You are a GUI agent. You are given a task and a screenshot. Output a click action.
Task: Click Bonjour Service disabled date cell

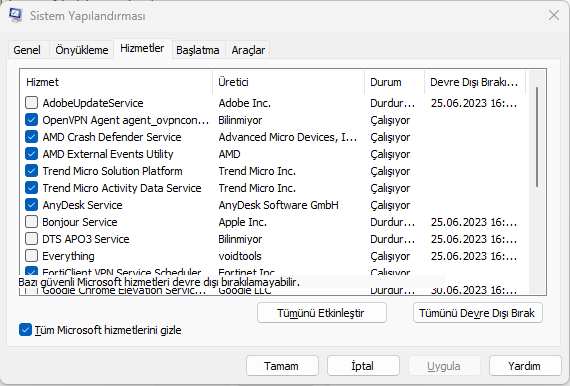[x=474, y=222]
